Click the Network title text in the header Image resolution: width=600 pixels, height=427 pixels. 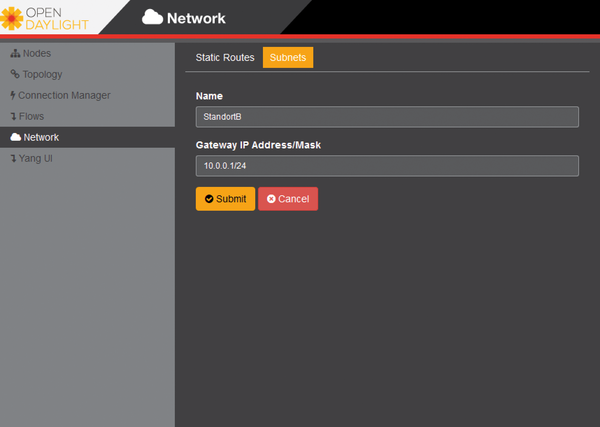197,18
